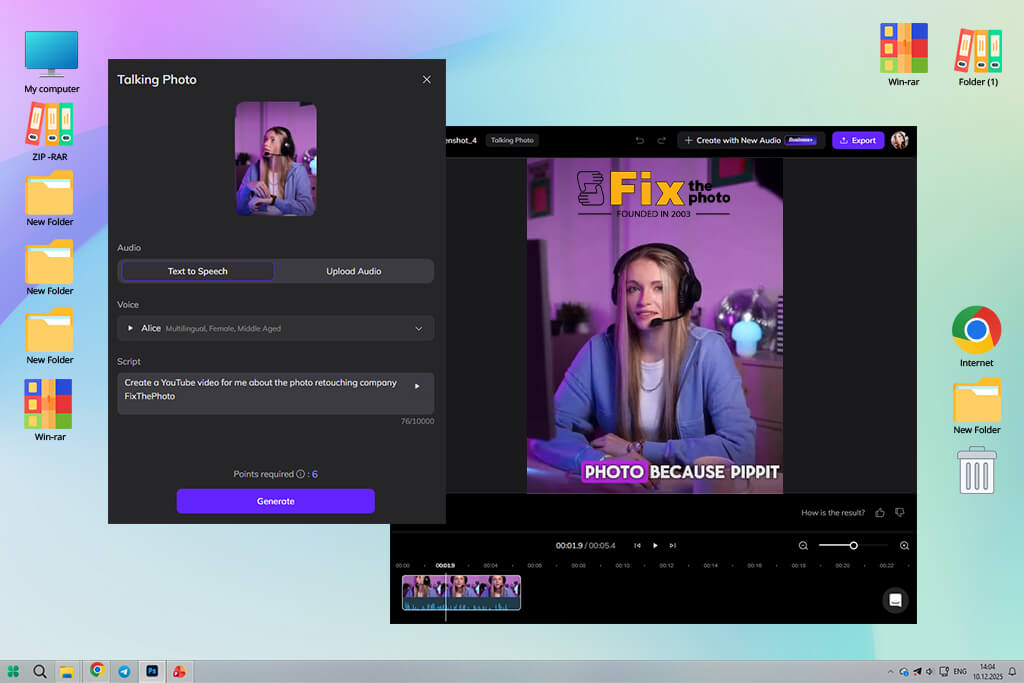The image size is (1024, 683).
Task: Click the 00:04 mark on the timeline ruler
Action: tap(490, 565)
